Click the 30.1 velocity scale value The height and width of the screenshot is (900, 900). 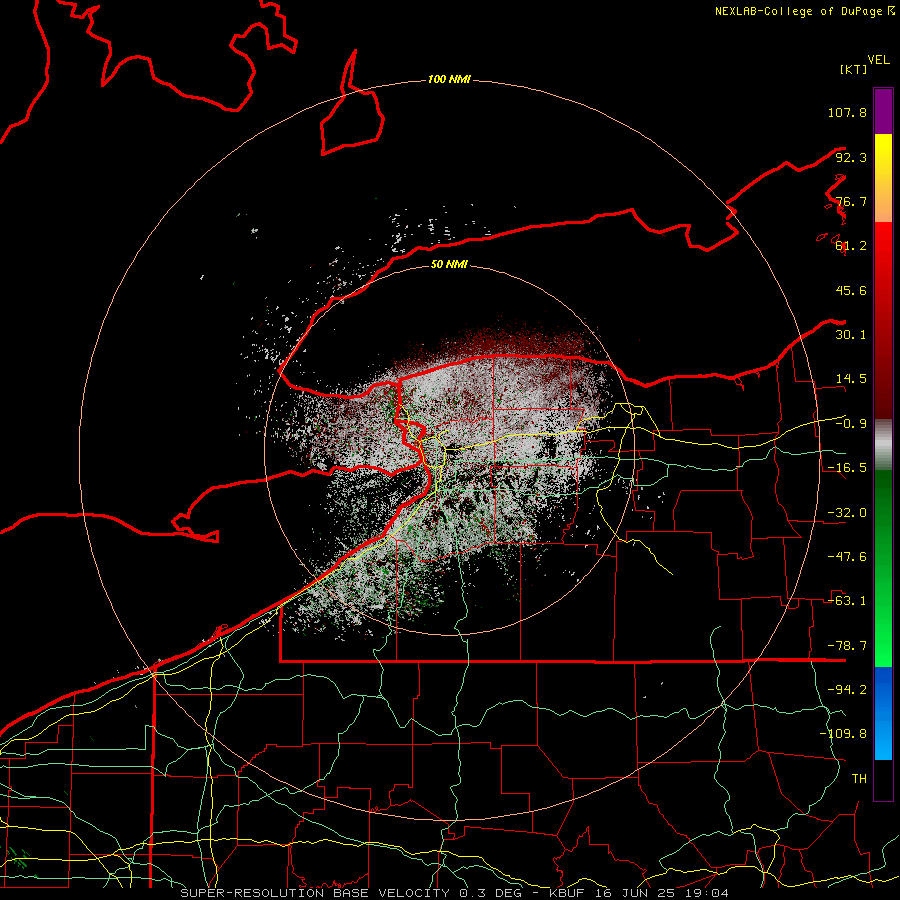click(x=851, y=335)
